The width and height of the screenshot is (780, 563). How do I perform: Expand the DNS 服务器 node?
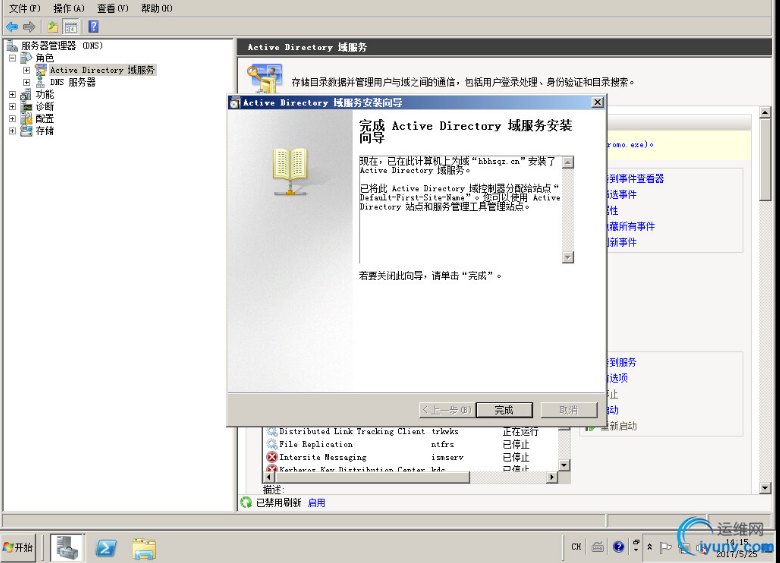(x=27, y=83)
